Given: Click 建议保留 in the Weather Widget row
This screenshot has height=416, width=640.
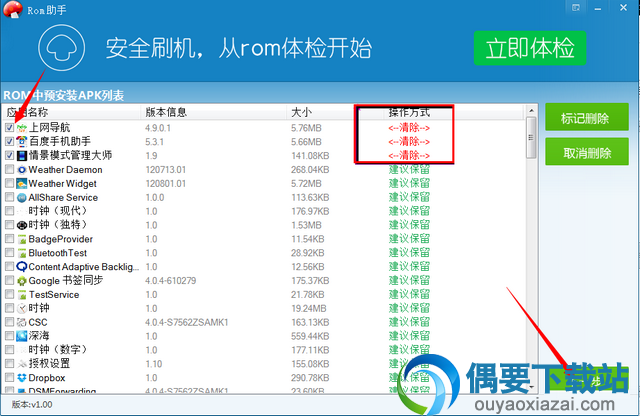Looking at the screenshot, I should click(x=409, y=183).
